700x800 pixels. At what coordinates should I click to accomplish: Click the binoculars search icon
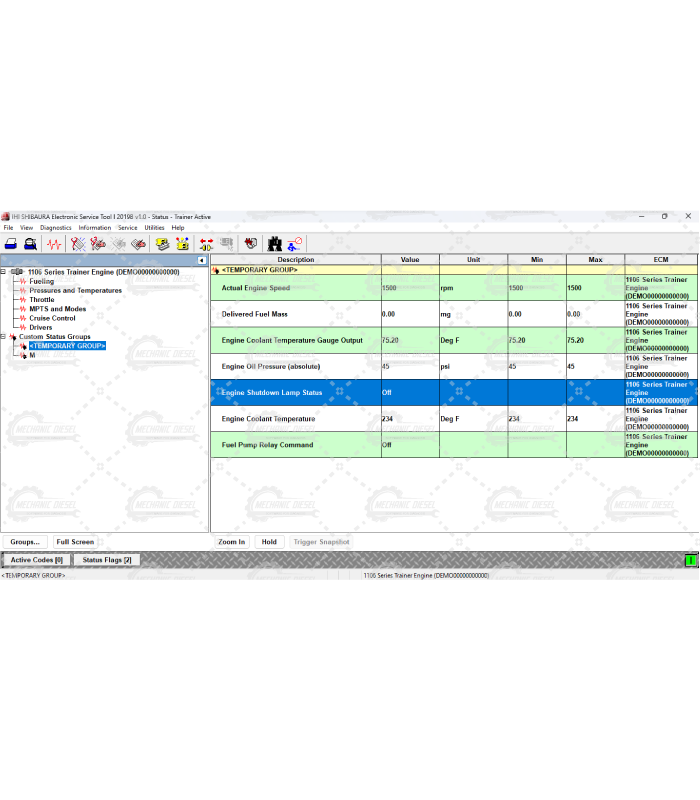pyautogui.click(x=274, y=243)
